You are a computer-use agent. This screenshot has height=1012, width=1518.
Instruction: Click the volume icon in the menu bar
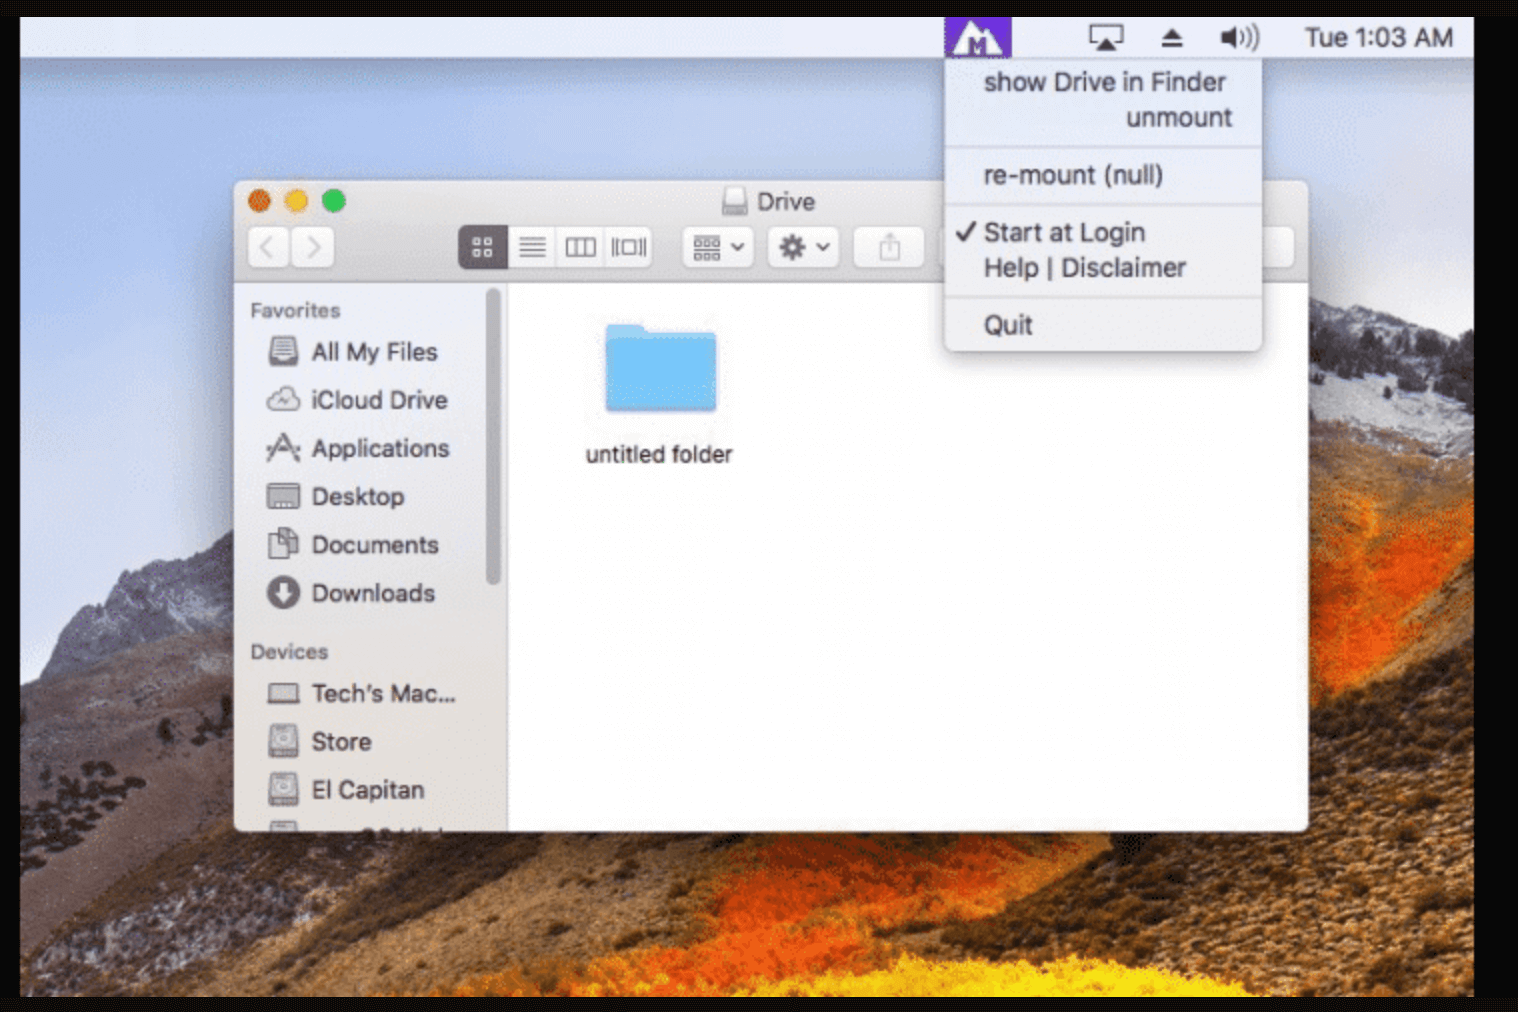click(1237, 37)
